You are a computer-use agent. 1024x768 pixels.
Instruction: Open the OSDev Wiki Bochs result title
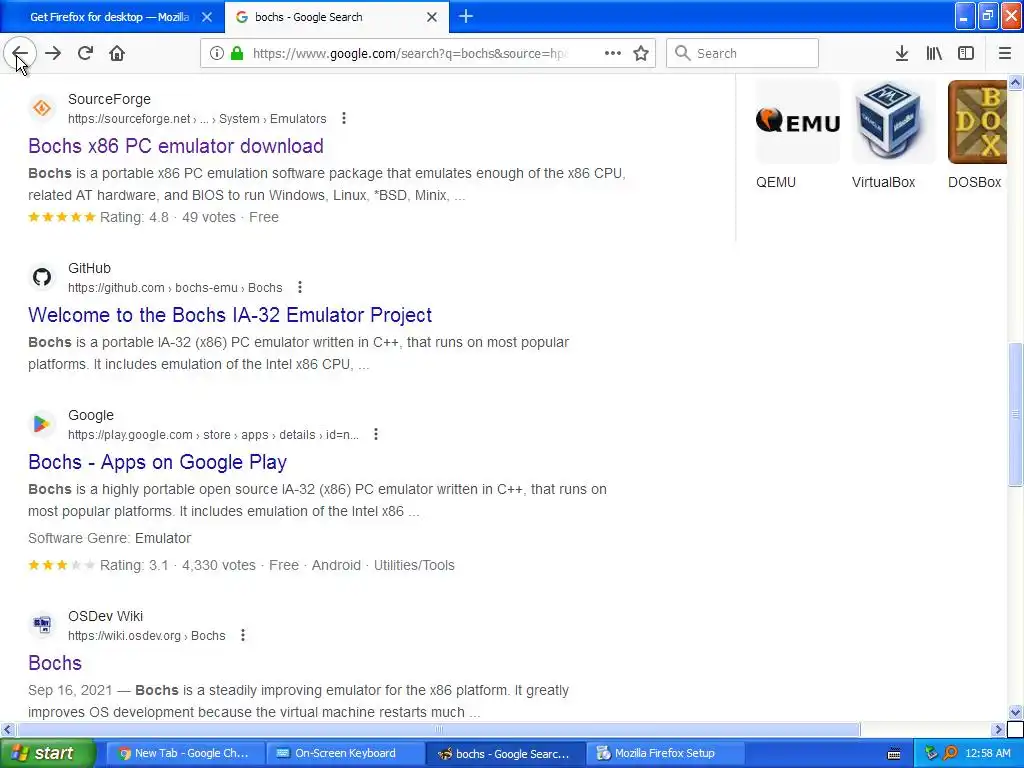[x=55, y=663]
